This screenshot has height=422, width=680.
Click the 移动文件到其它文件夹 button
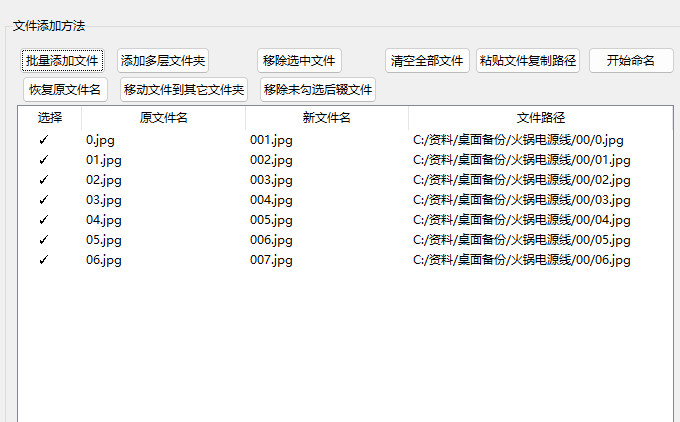point(184,90)
